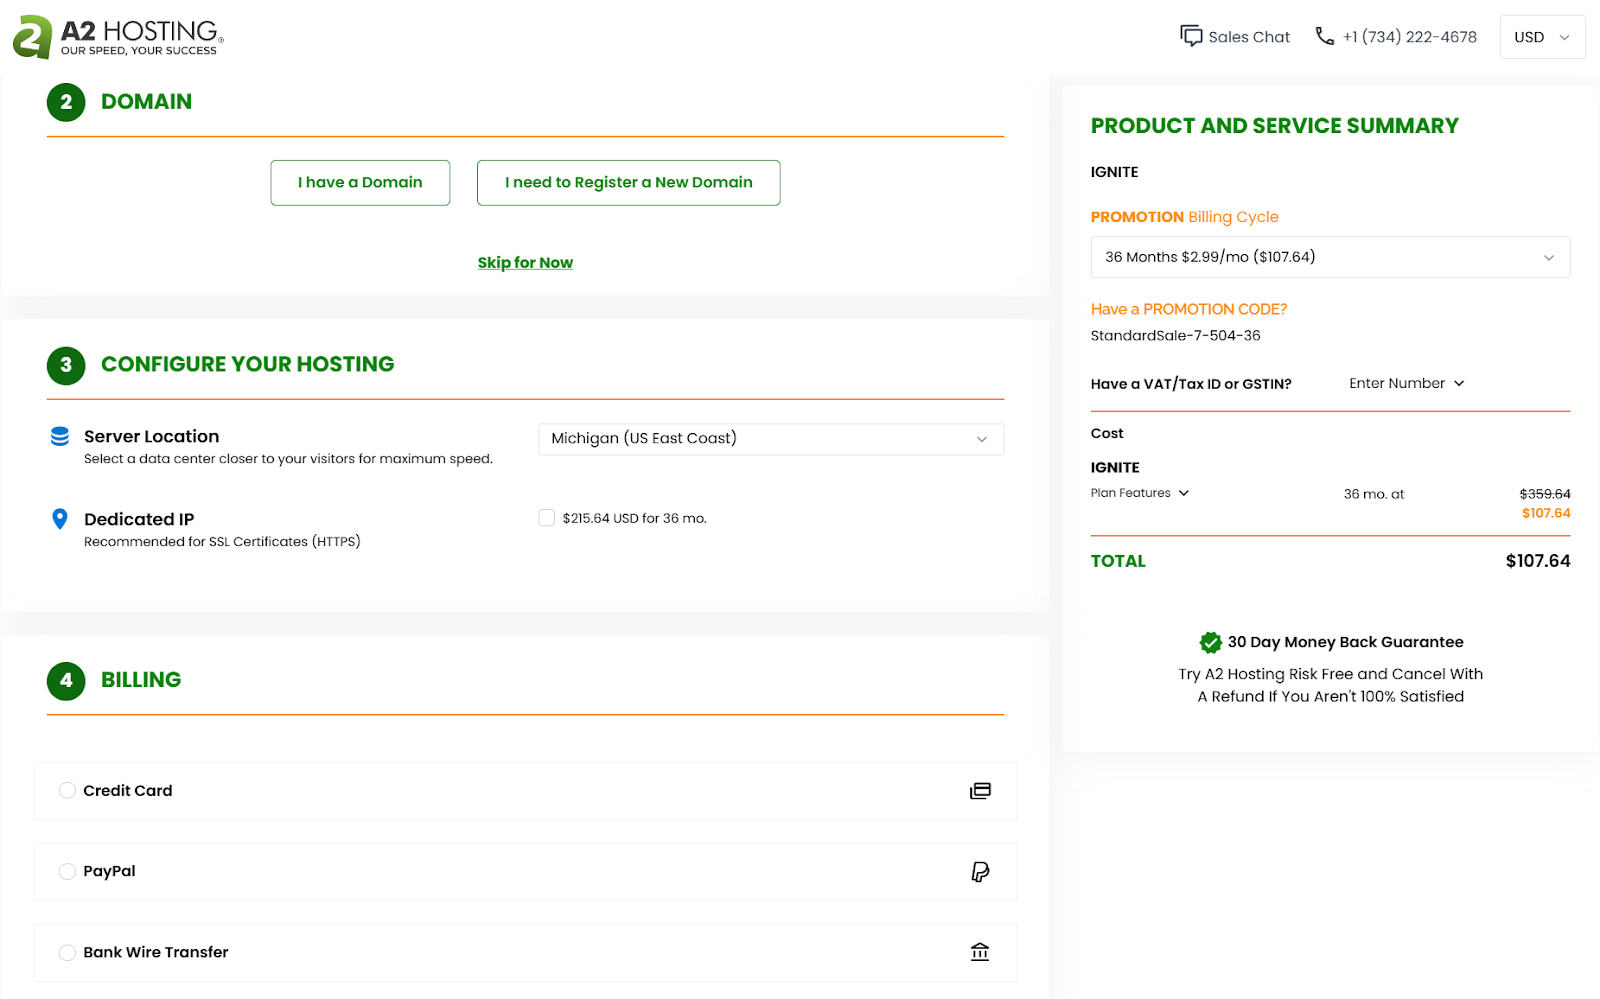Click I need to Register a New Domain

click(628, 182)
